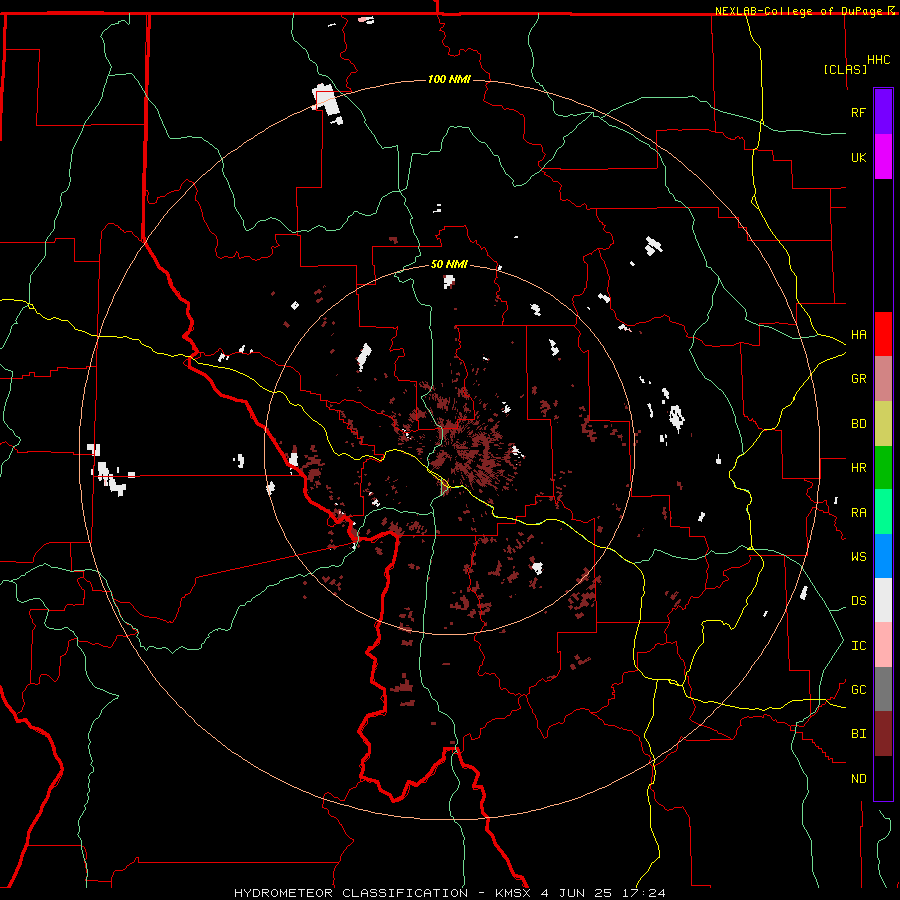Click the HA legend label
The width and height of the screenshot is (900, 900).
tap(858, 335)
